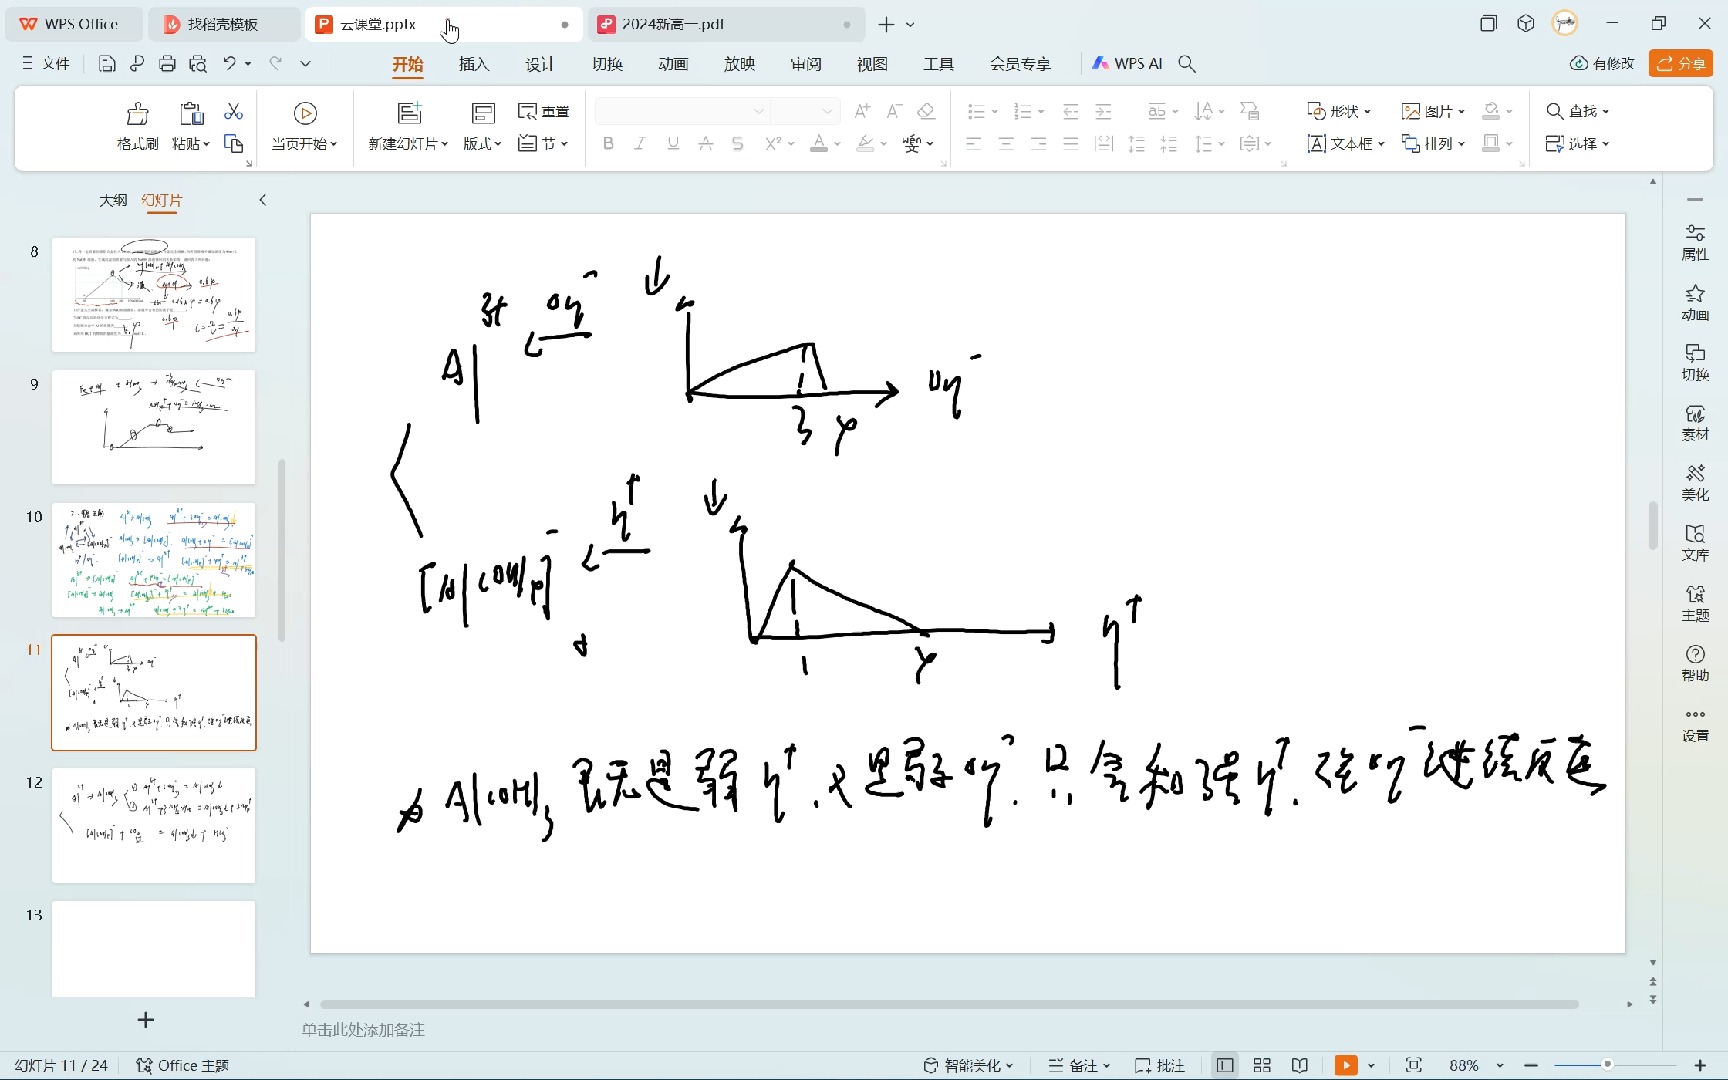This screenshot has height=1080, width=1728.
Task: Increase font size icon
Action: tap(862, 111)
